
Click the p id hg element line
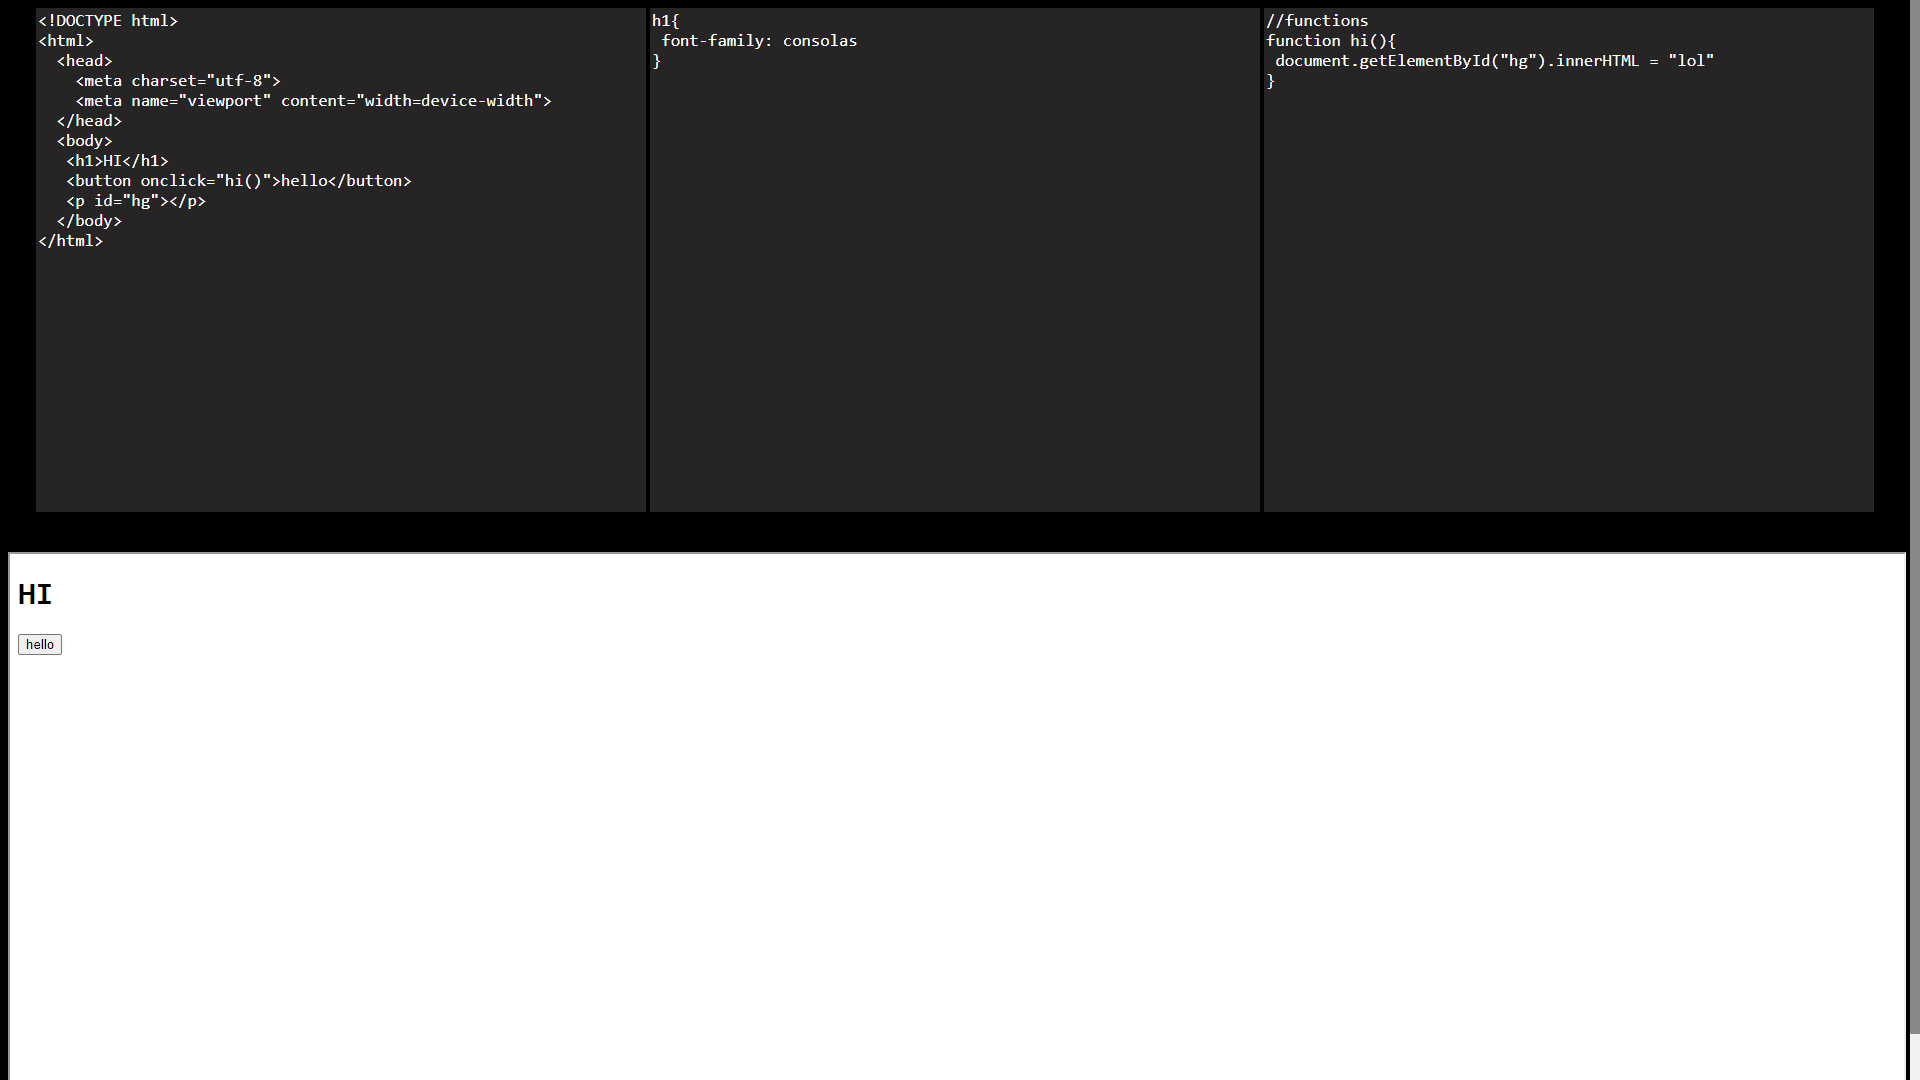tap(135, 200)
